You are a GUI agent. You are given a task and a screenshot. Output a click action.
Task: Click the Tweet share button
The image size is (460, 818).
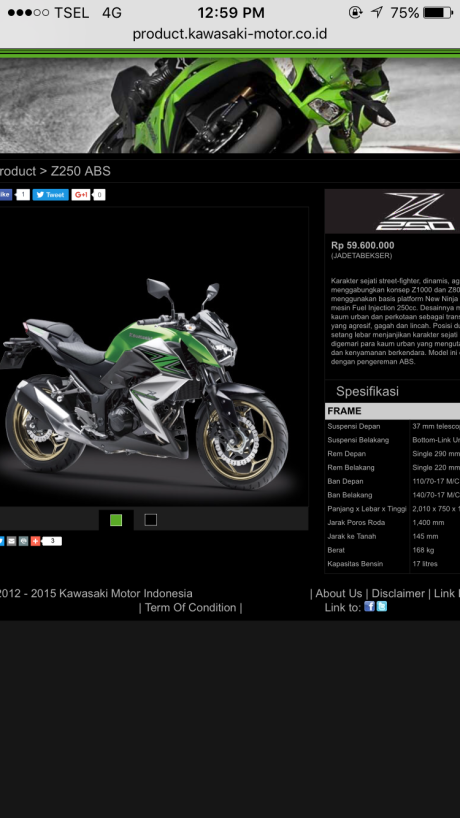tap(51, 195)
